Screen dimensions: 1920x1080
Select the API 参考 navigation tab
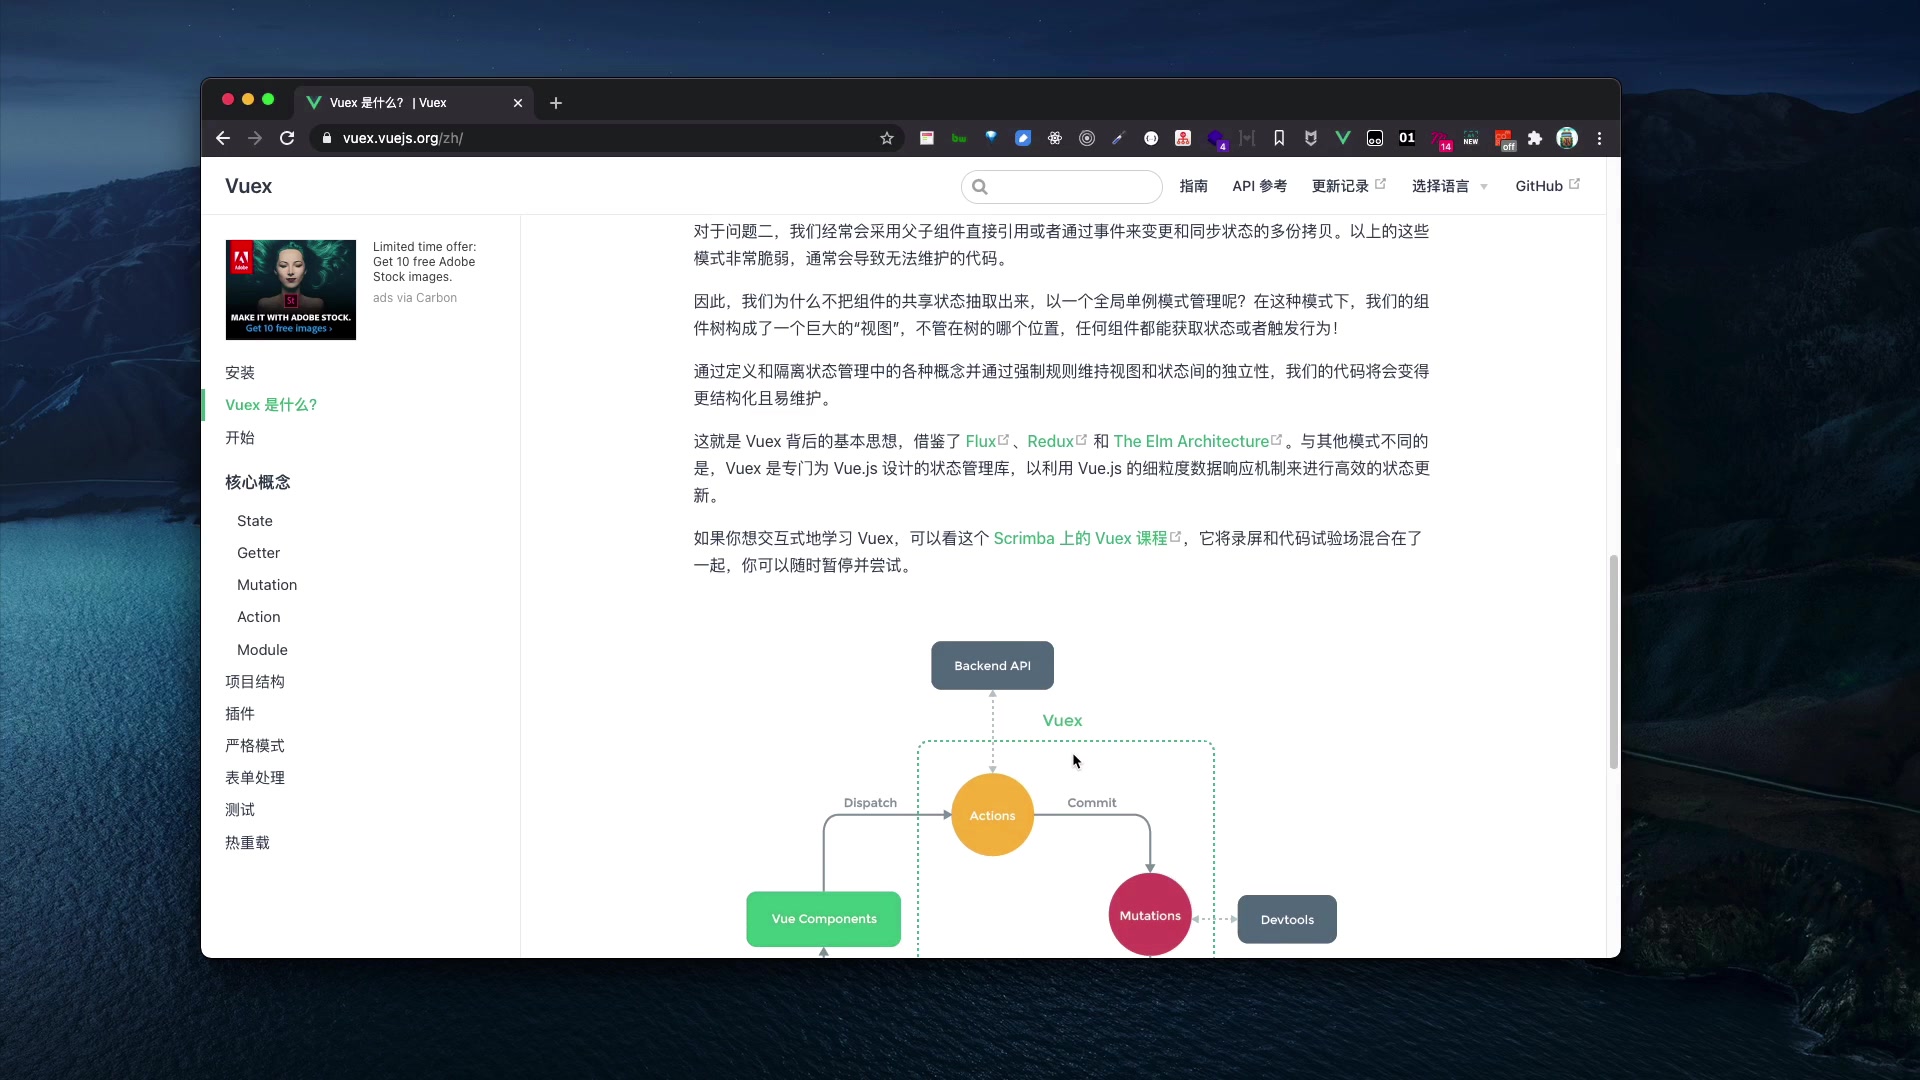(1259, 186)
